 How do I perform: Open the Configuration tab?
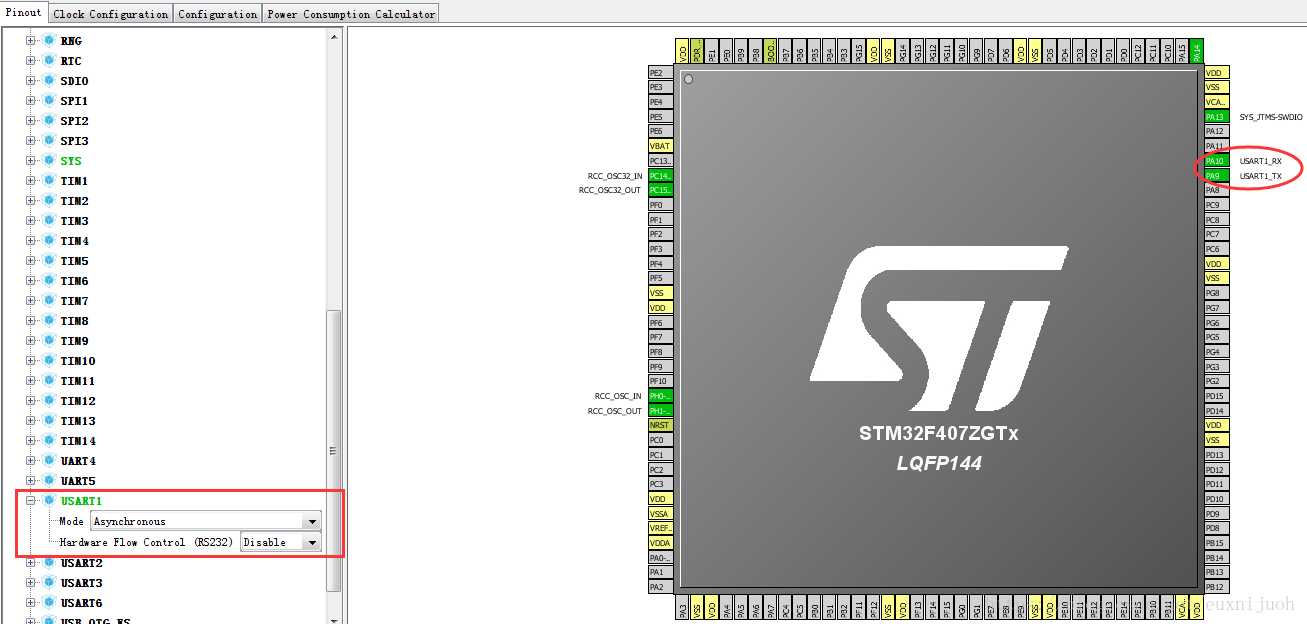[x=217, y=14]
